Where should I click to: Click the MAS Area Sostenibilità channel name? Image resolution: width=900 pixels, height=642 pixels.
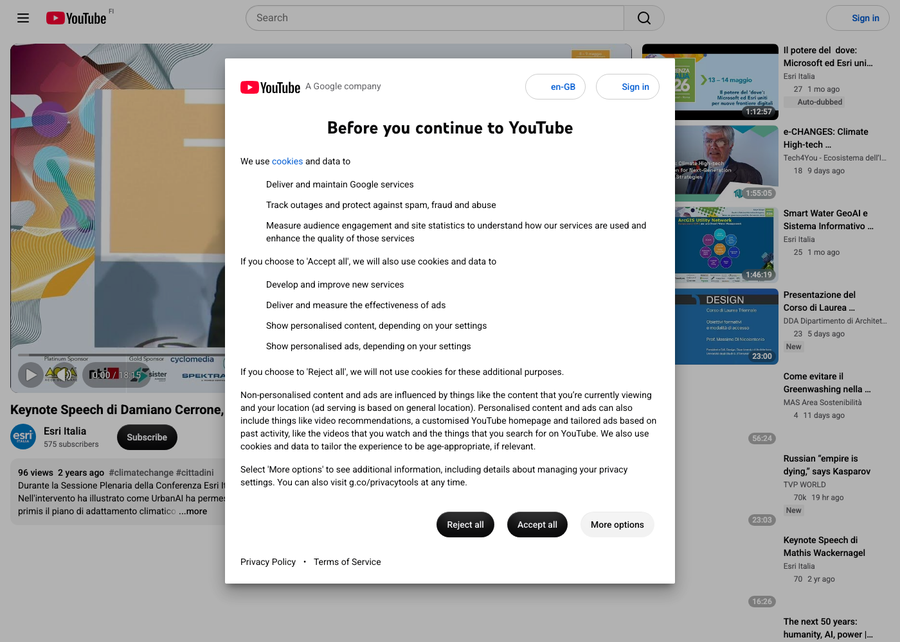tap(823, 402)
